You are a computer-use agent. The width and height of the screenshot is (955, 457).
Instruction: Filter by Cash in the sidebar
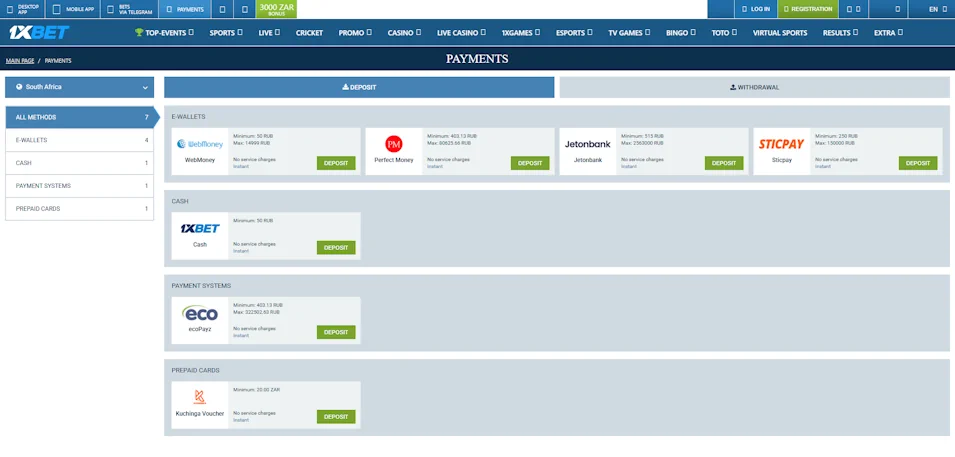click(x=80, y=163)
